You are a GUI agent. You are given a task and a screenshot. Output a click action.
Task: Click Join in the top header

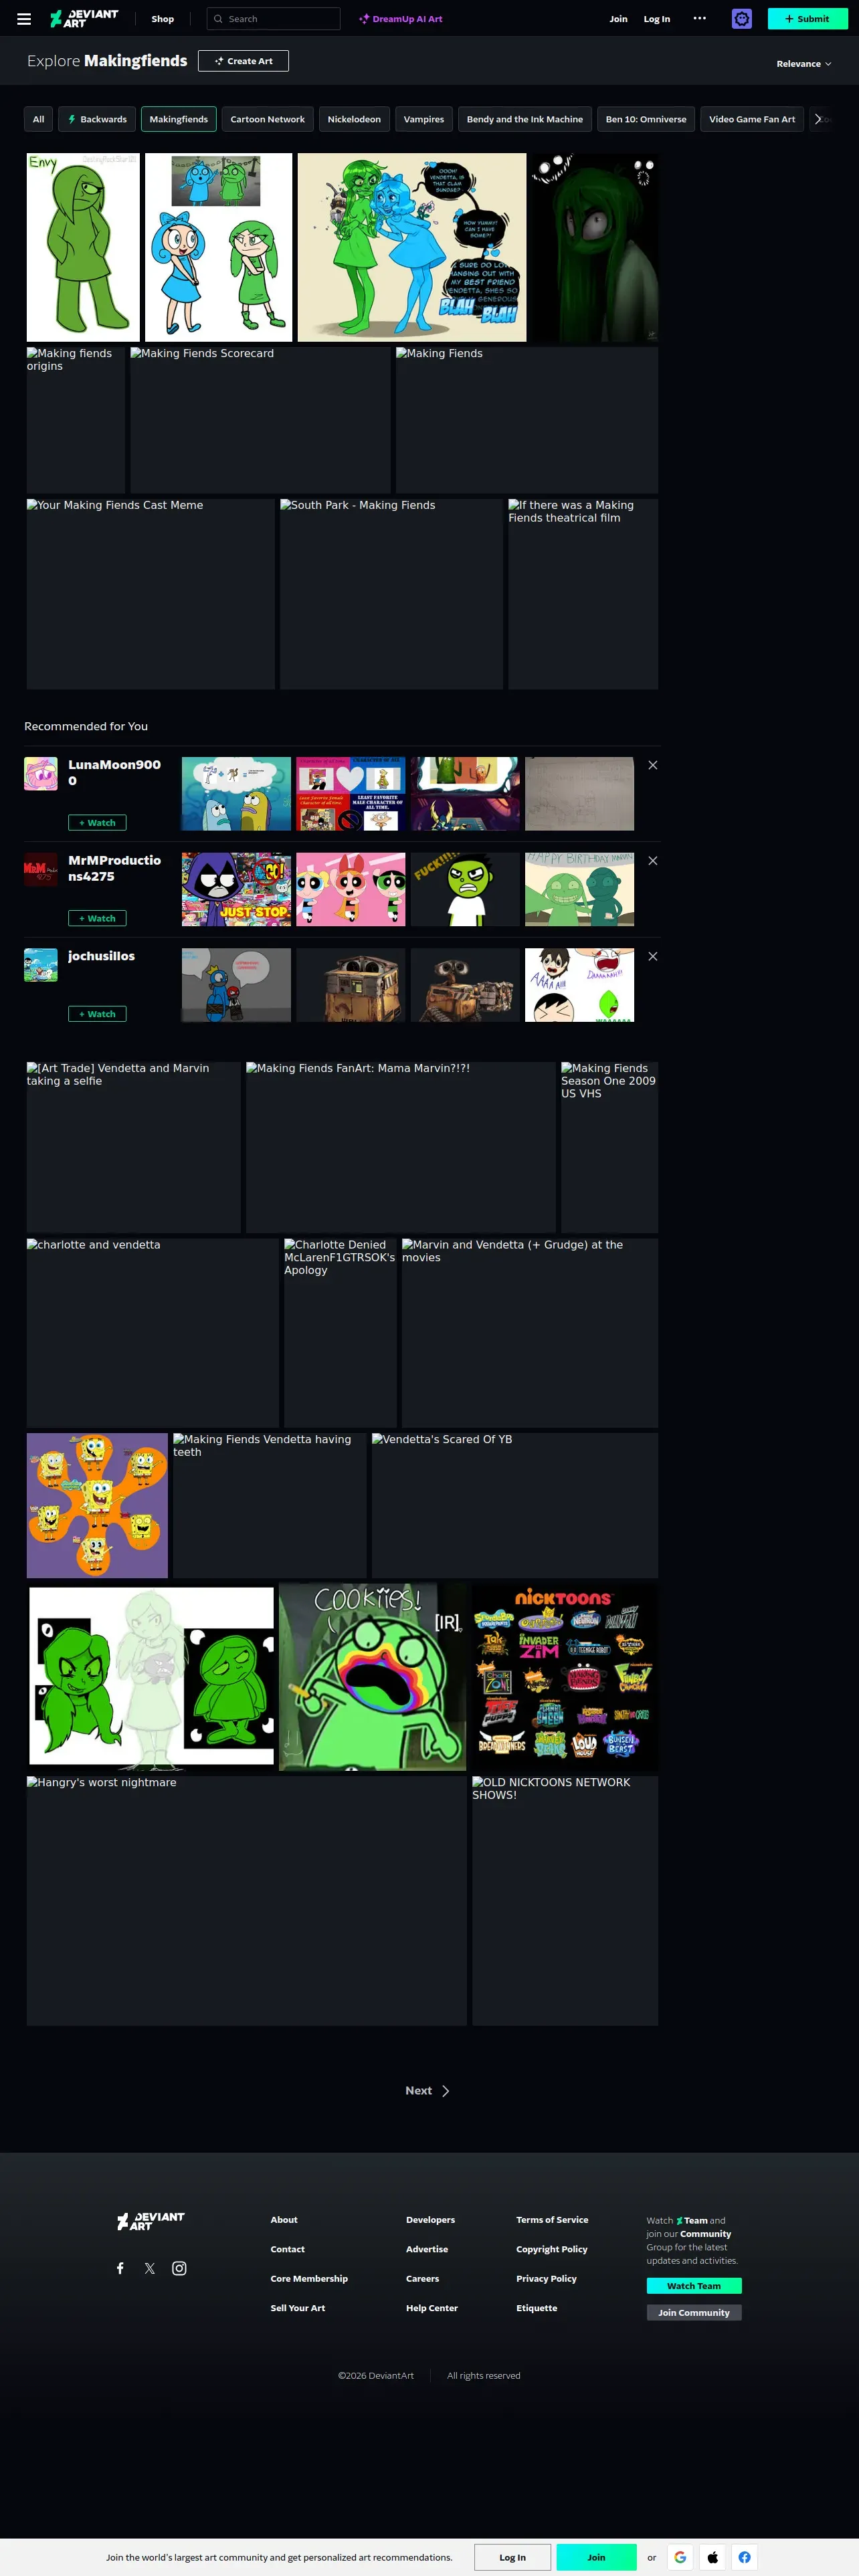619,19
